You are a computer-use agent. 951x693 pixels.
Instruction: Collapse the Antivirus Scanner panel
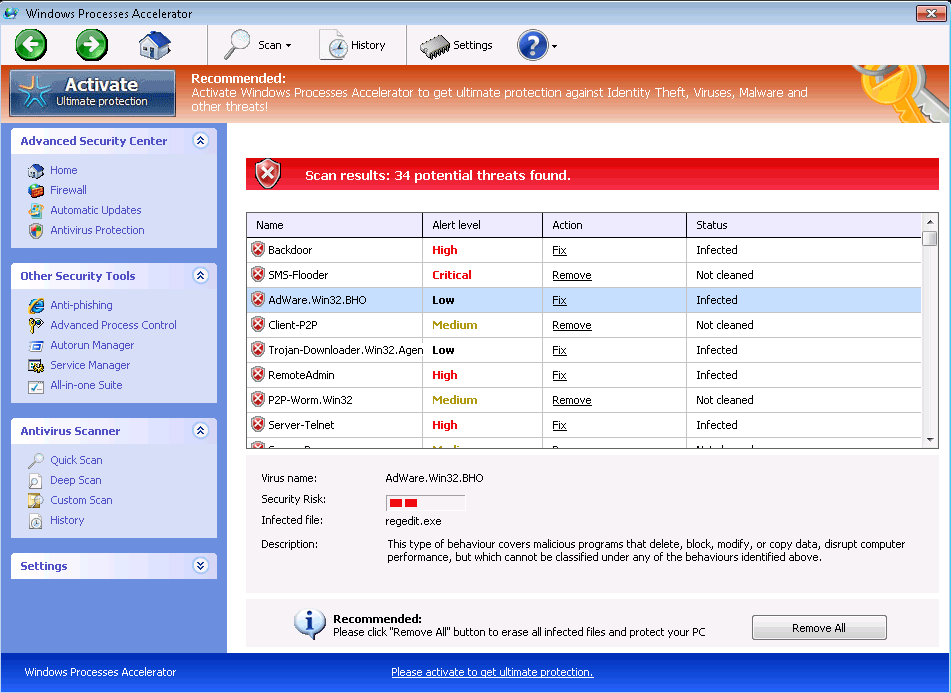coord(200,431)
